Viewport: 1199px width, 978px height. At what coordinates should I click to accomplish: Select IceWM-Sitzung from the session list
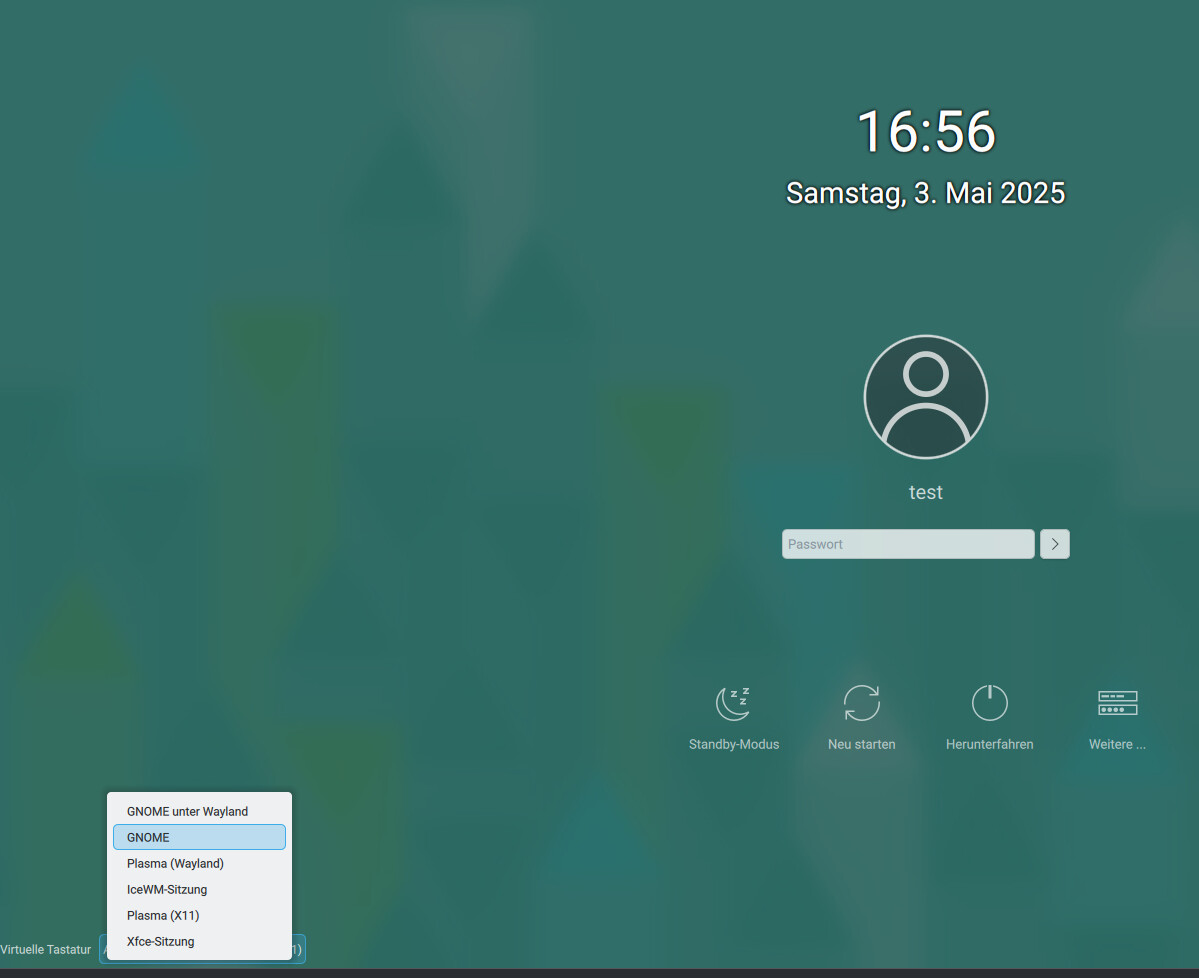(x=166, y=889)
